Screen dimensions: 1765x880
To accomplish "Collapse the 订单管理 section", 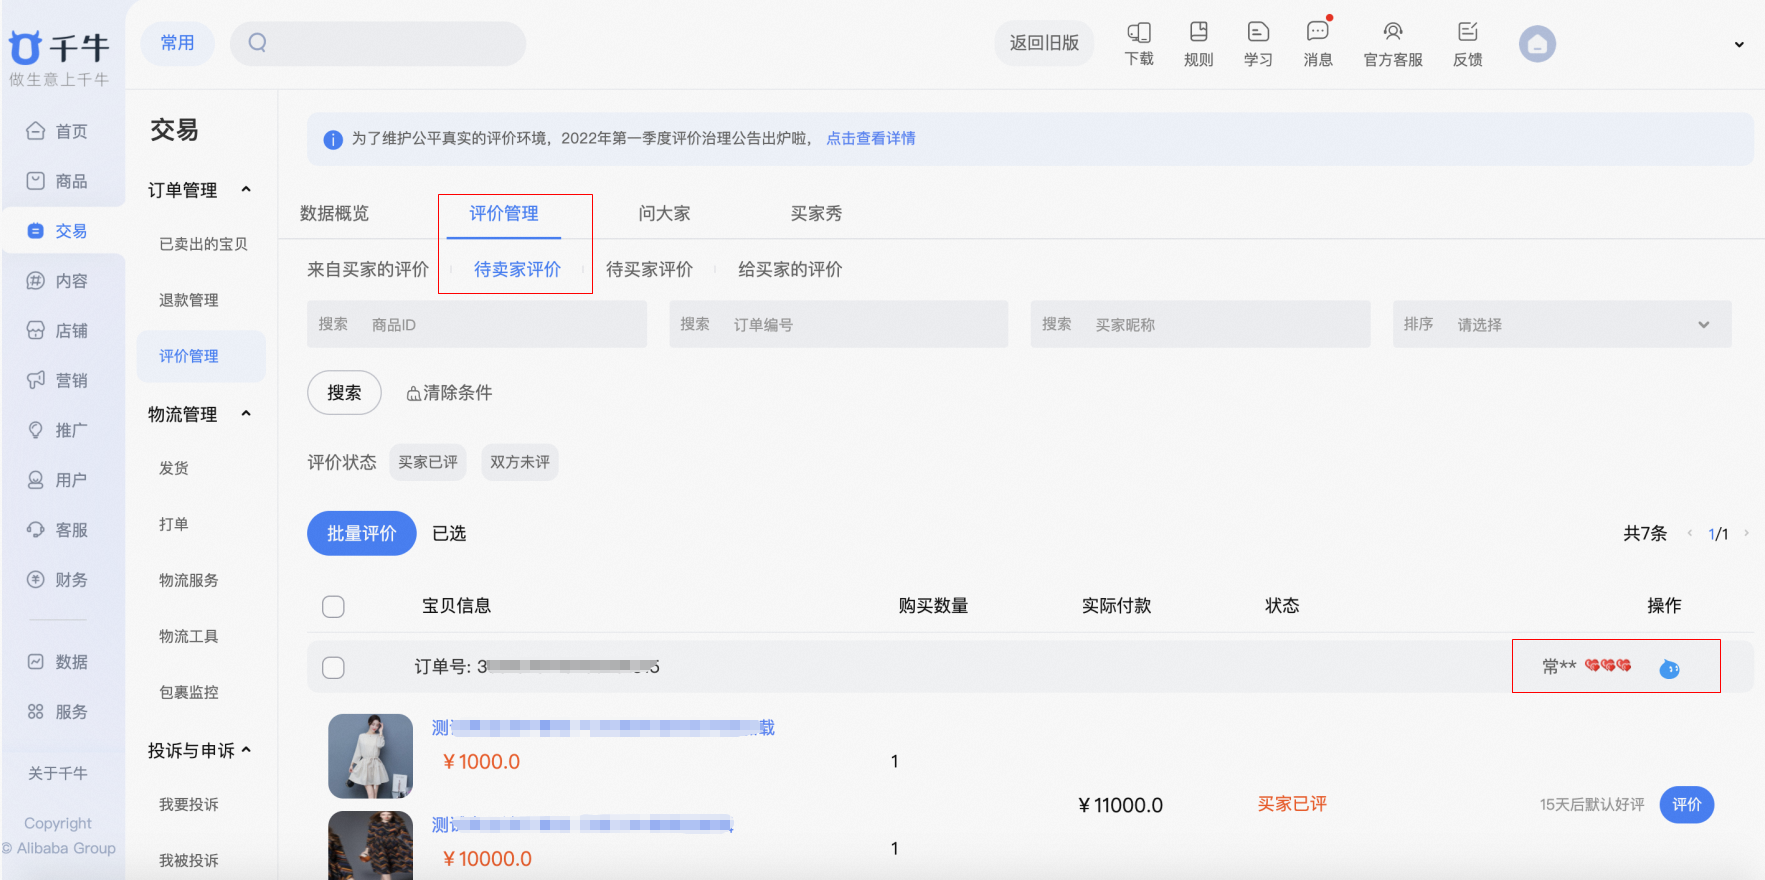I will pos(246,189).
